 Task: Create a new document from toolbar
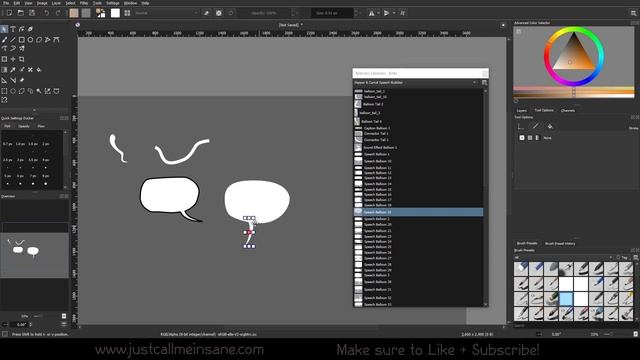click(x=9, y=13)
